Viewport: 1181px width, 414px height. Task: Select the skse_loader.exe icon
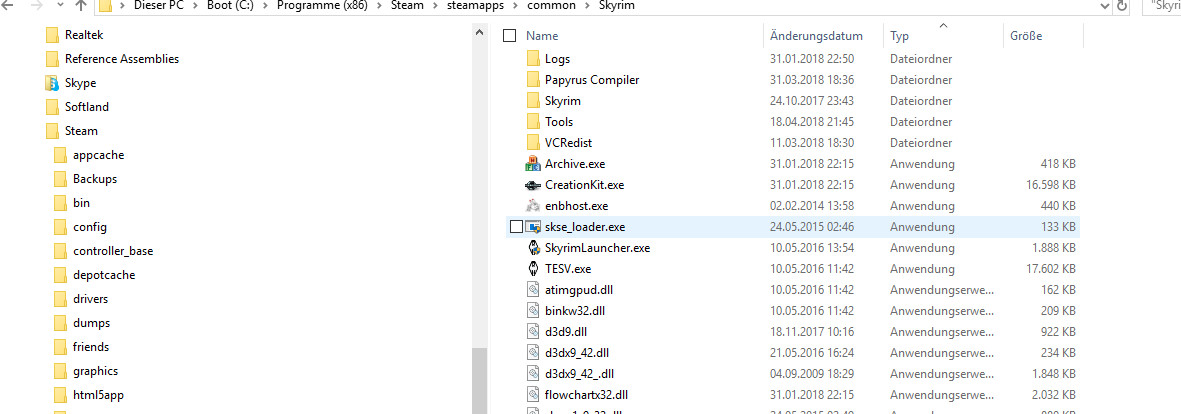[x=532, y=227]
